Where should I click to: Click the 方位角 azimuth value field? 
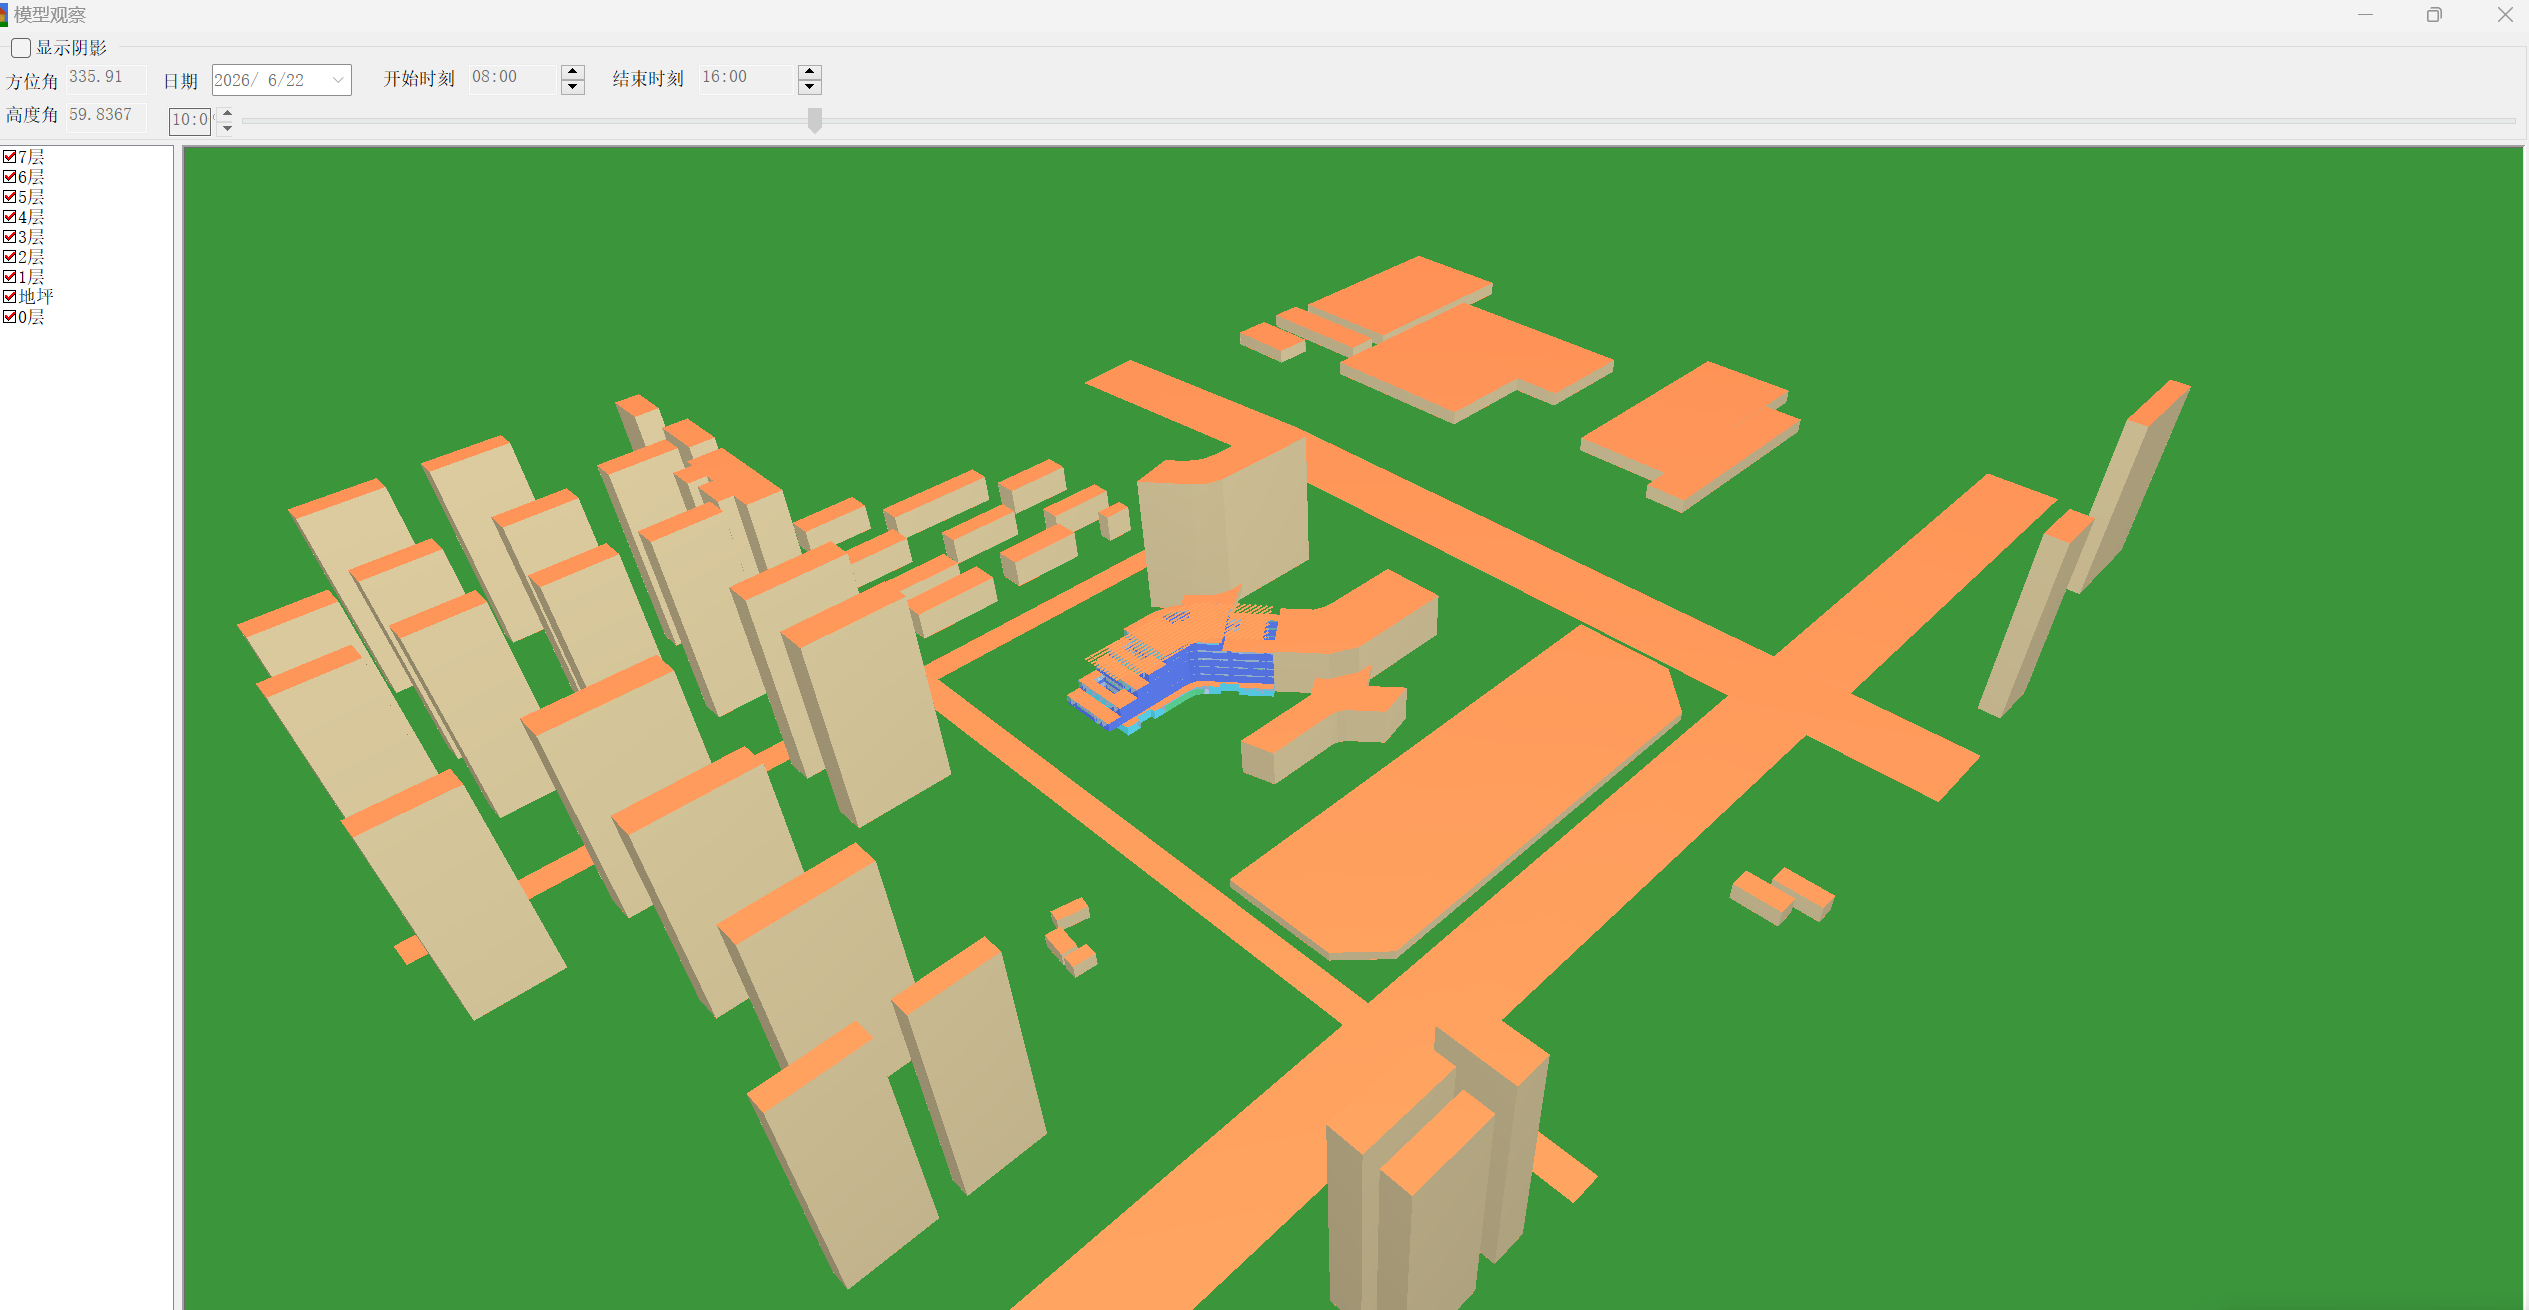(x=105, y=78)
